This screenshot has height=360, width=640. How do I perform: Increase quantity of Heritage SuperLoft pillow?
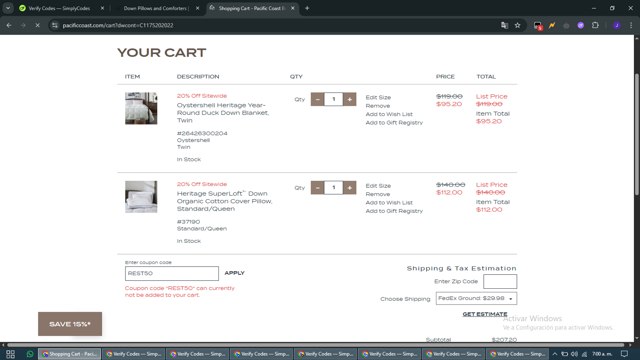coord(349,188)
